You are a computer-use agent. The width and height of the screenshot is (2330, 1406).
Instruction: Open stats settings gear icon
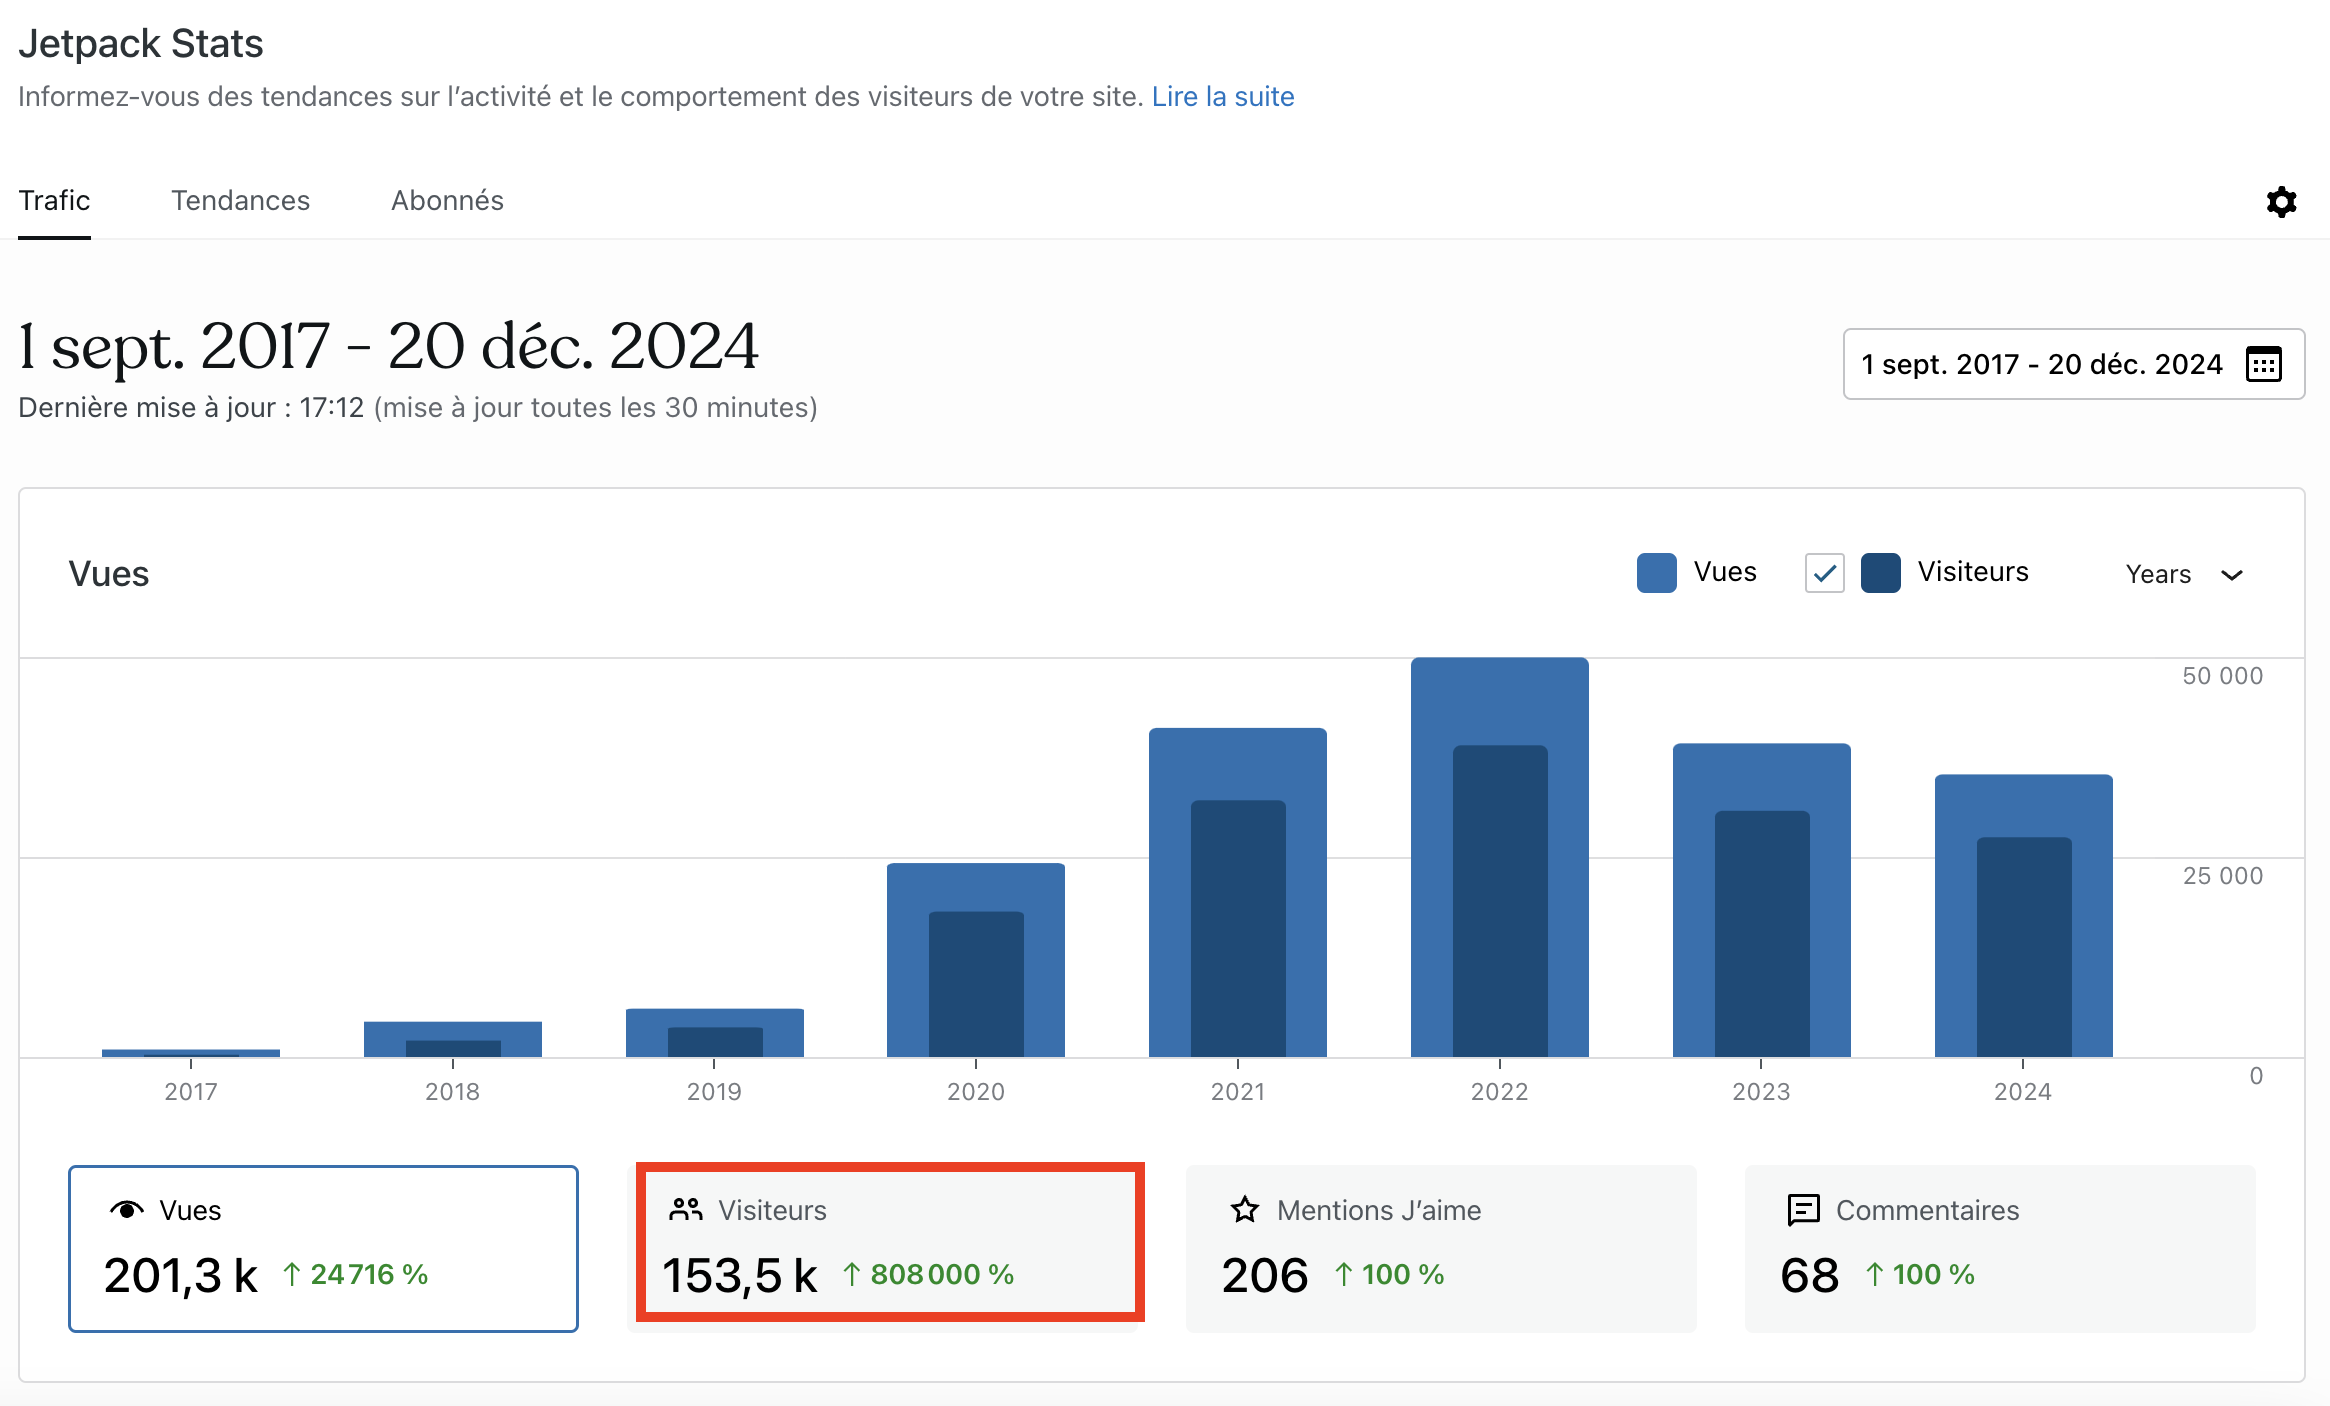click(x=2281, y=202)
